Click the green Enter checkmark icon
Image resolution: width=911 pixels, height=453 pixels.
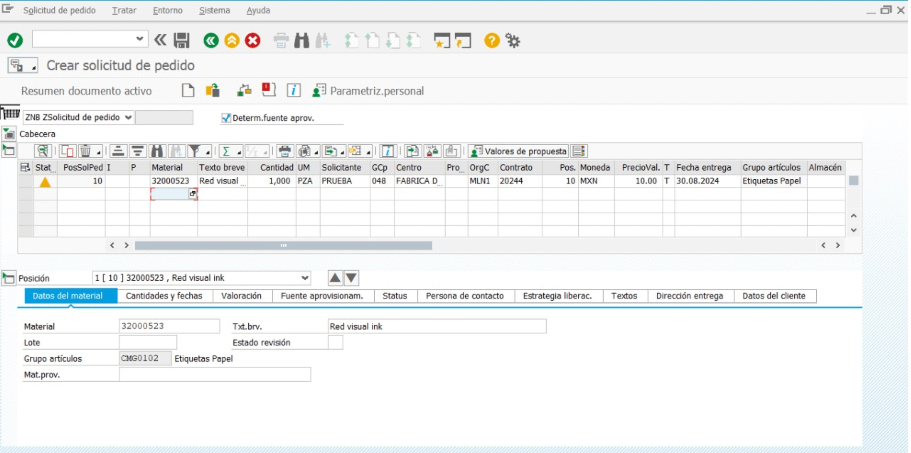click(15, 40)
